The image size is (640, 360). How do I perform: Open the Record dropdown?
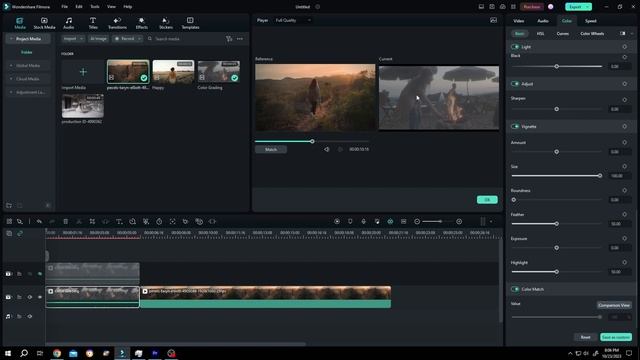[x=128, y=38]
